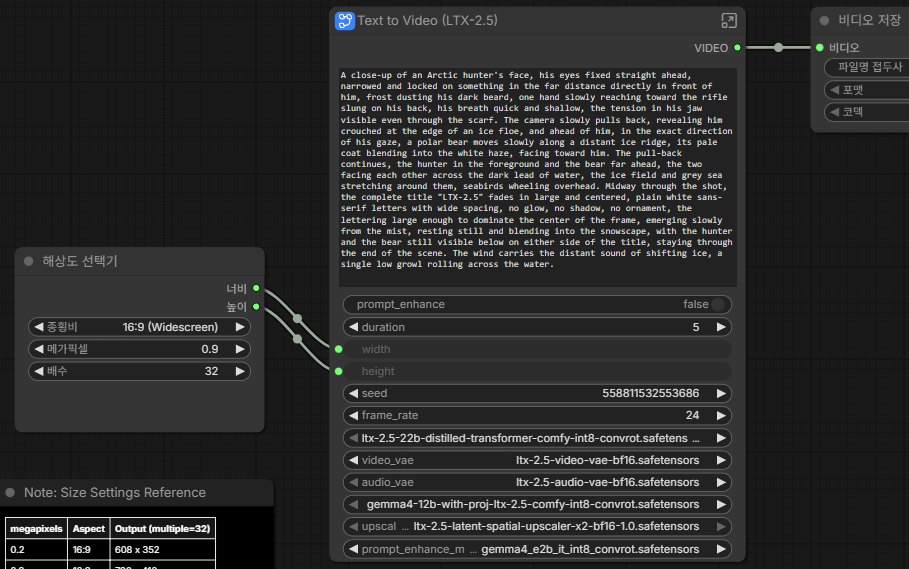Increase frame_rate with right arrow
Image resolution: width=909 pixels, height=569 pixels.
point(721,415)
